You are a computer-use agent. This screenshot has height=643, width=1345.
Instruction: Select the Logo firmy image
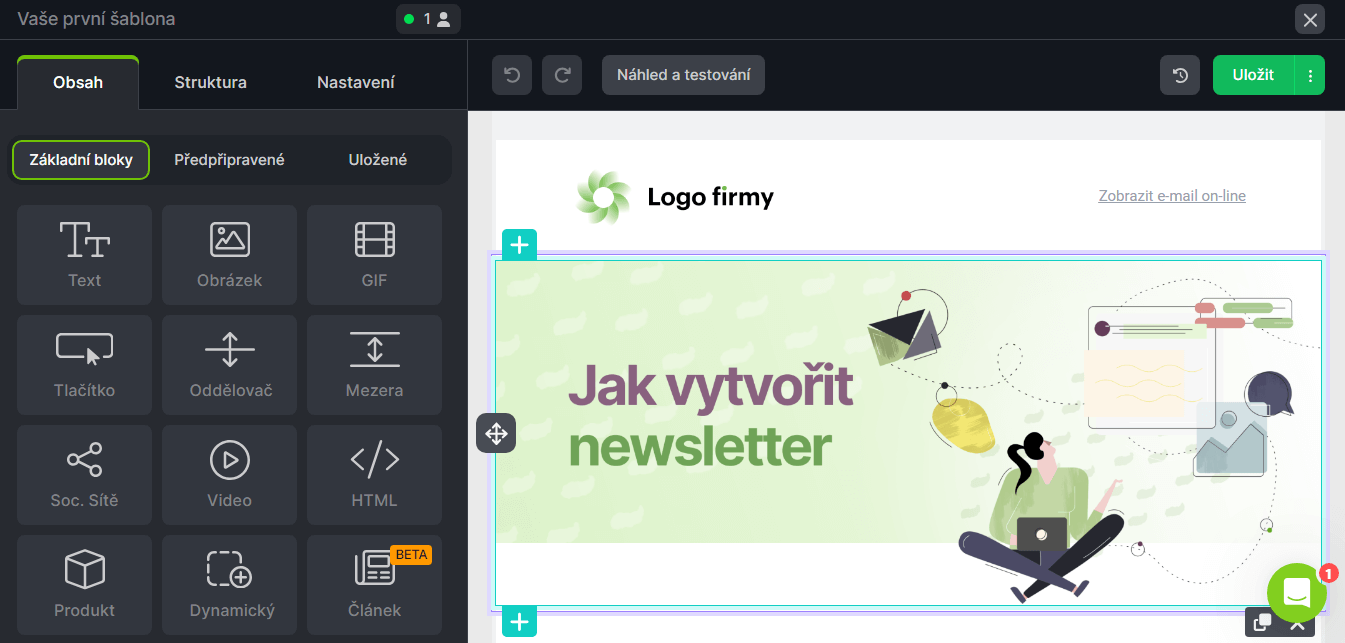(x=675, y=197)
